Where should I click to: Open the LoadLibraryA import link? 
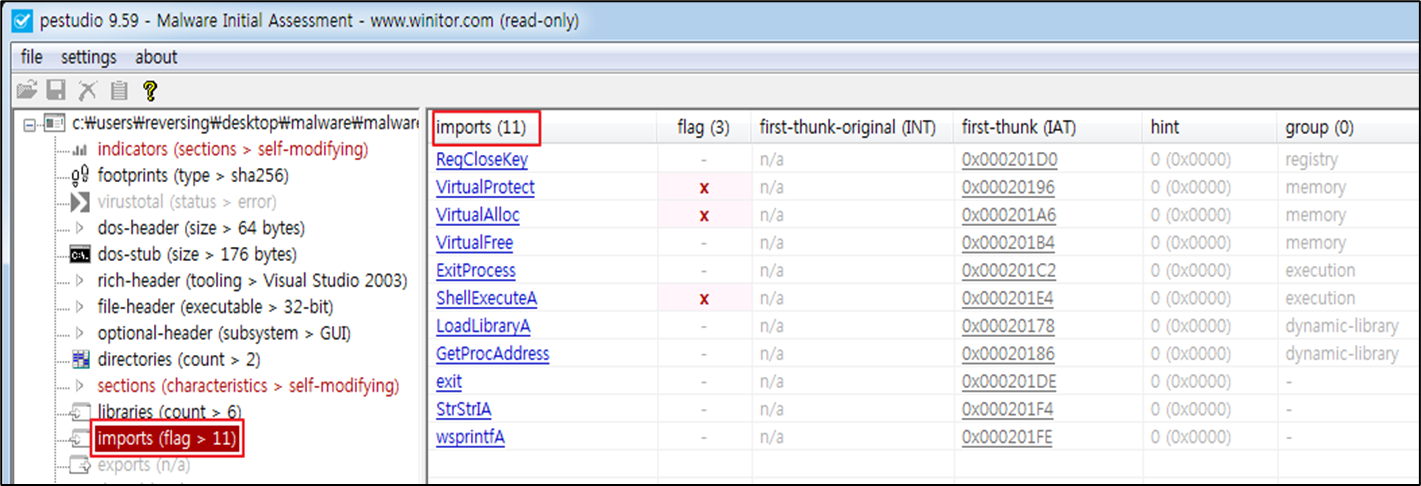[483, 326]
